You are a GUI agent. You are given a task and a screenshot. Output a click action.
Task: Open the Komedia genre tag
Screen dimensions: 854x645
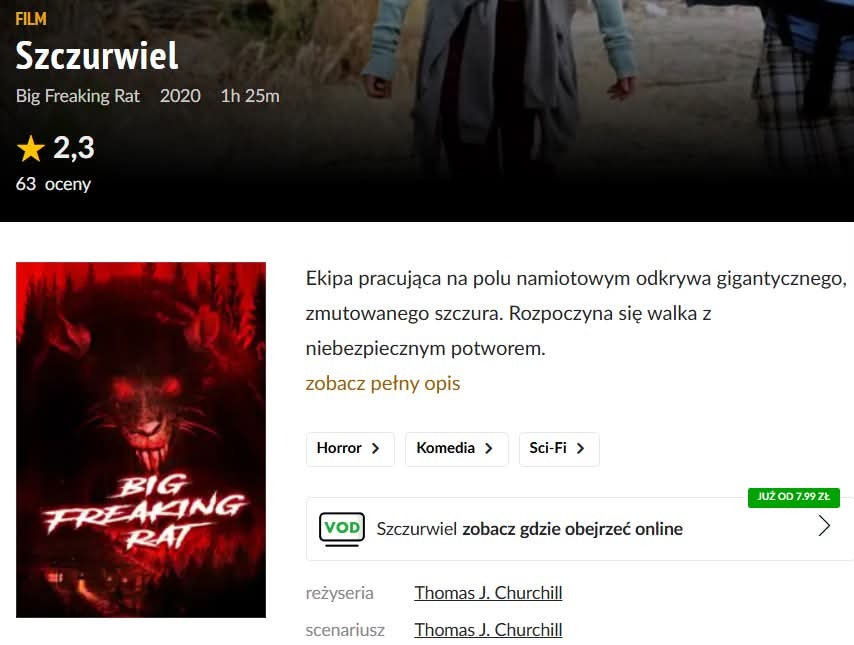coord(456,449)
